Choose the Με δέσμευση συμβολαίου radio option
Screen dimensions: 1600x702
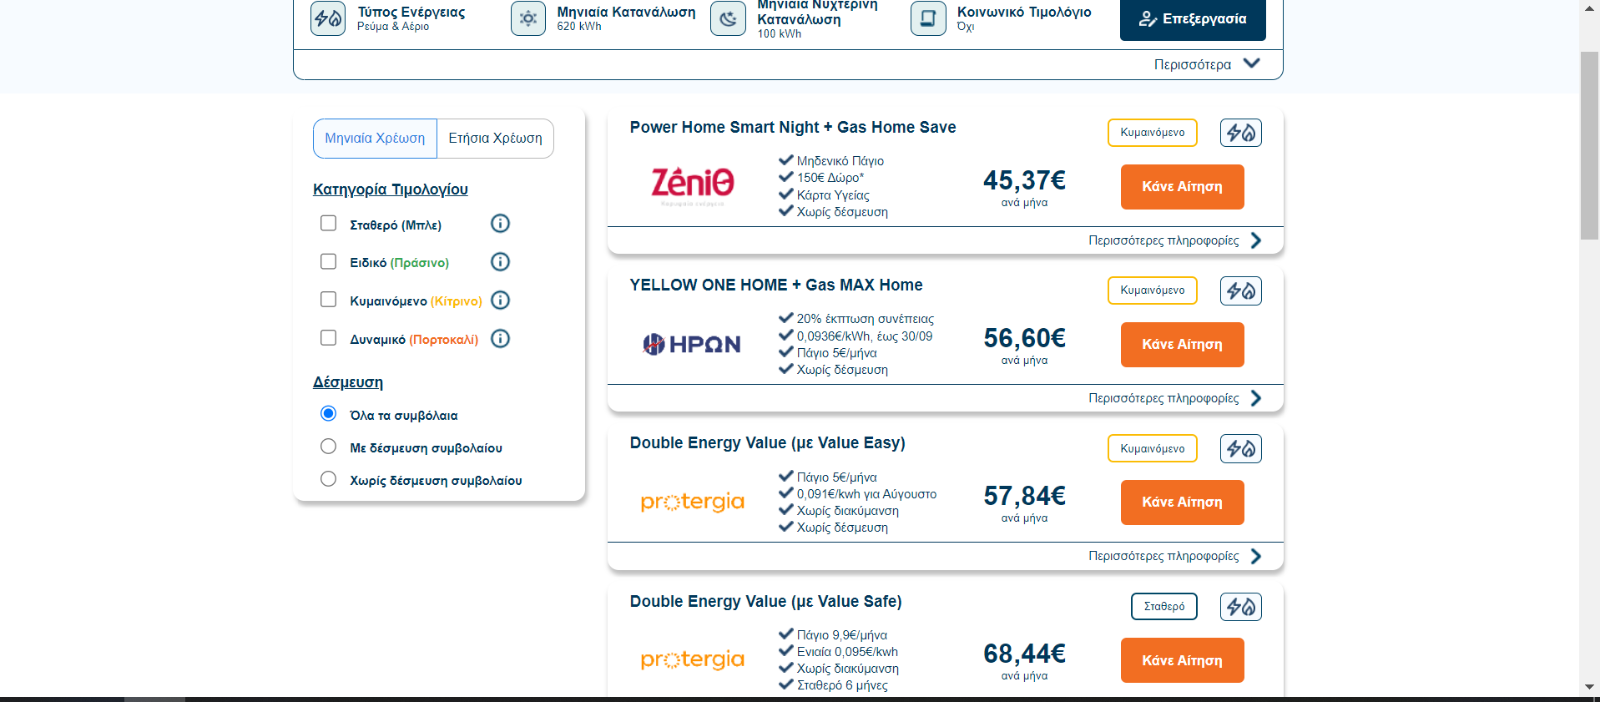point(328,446)
